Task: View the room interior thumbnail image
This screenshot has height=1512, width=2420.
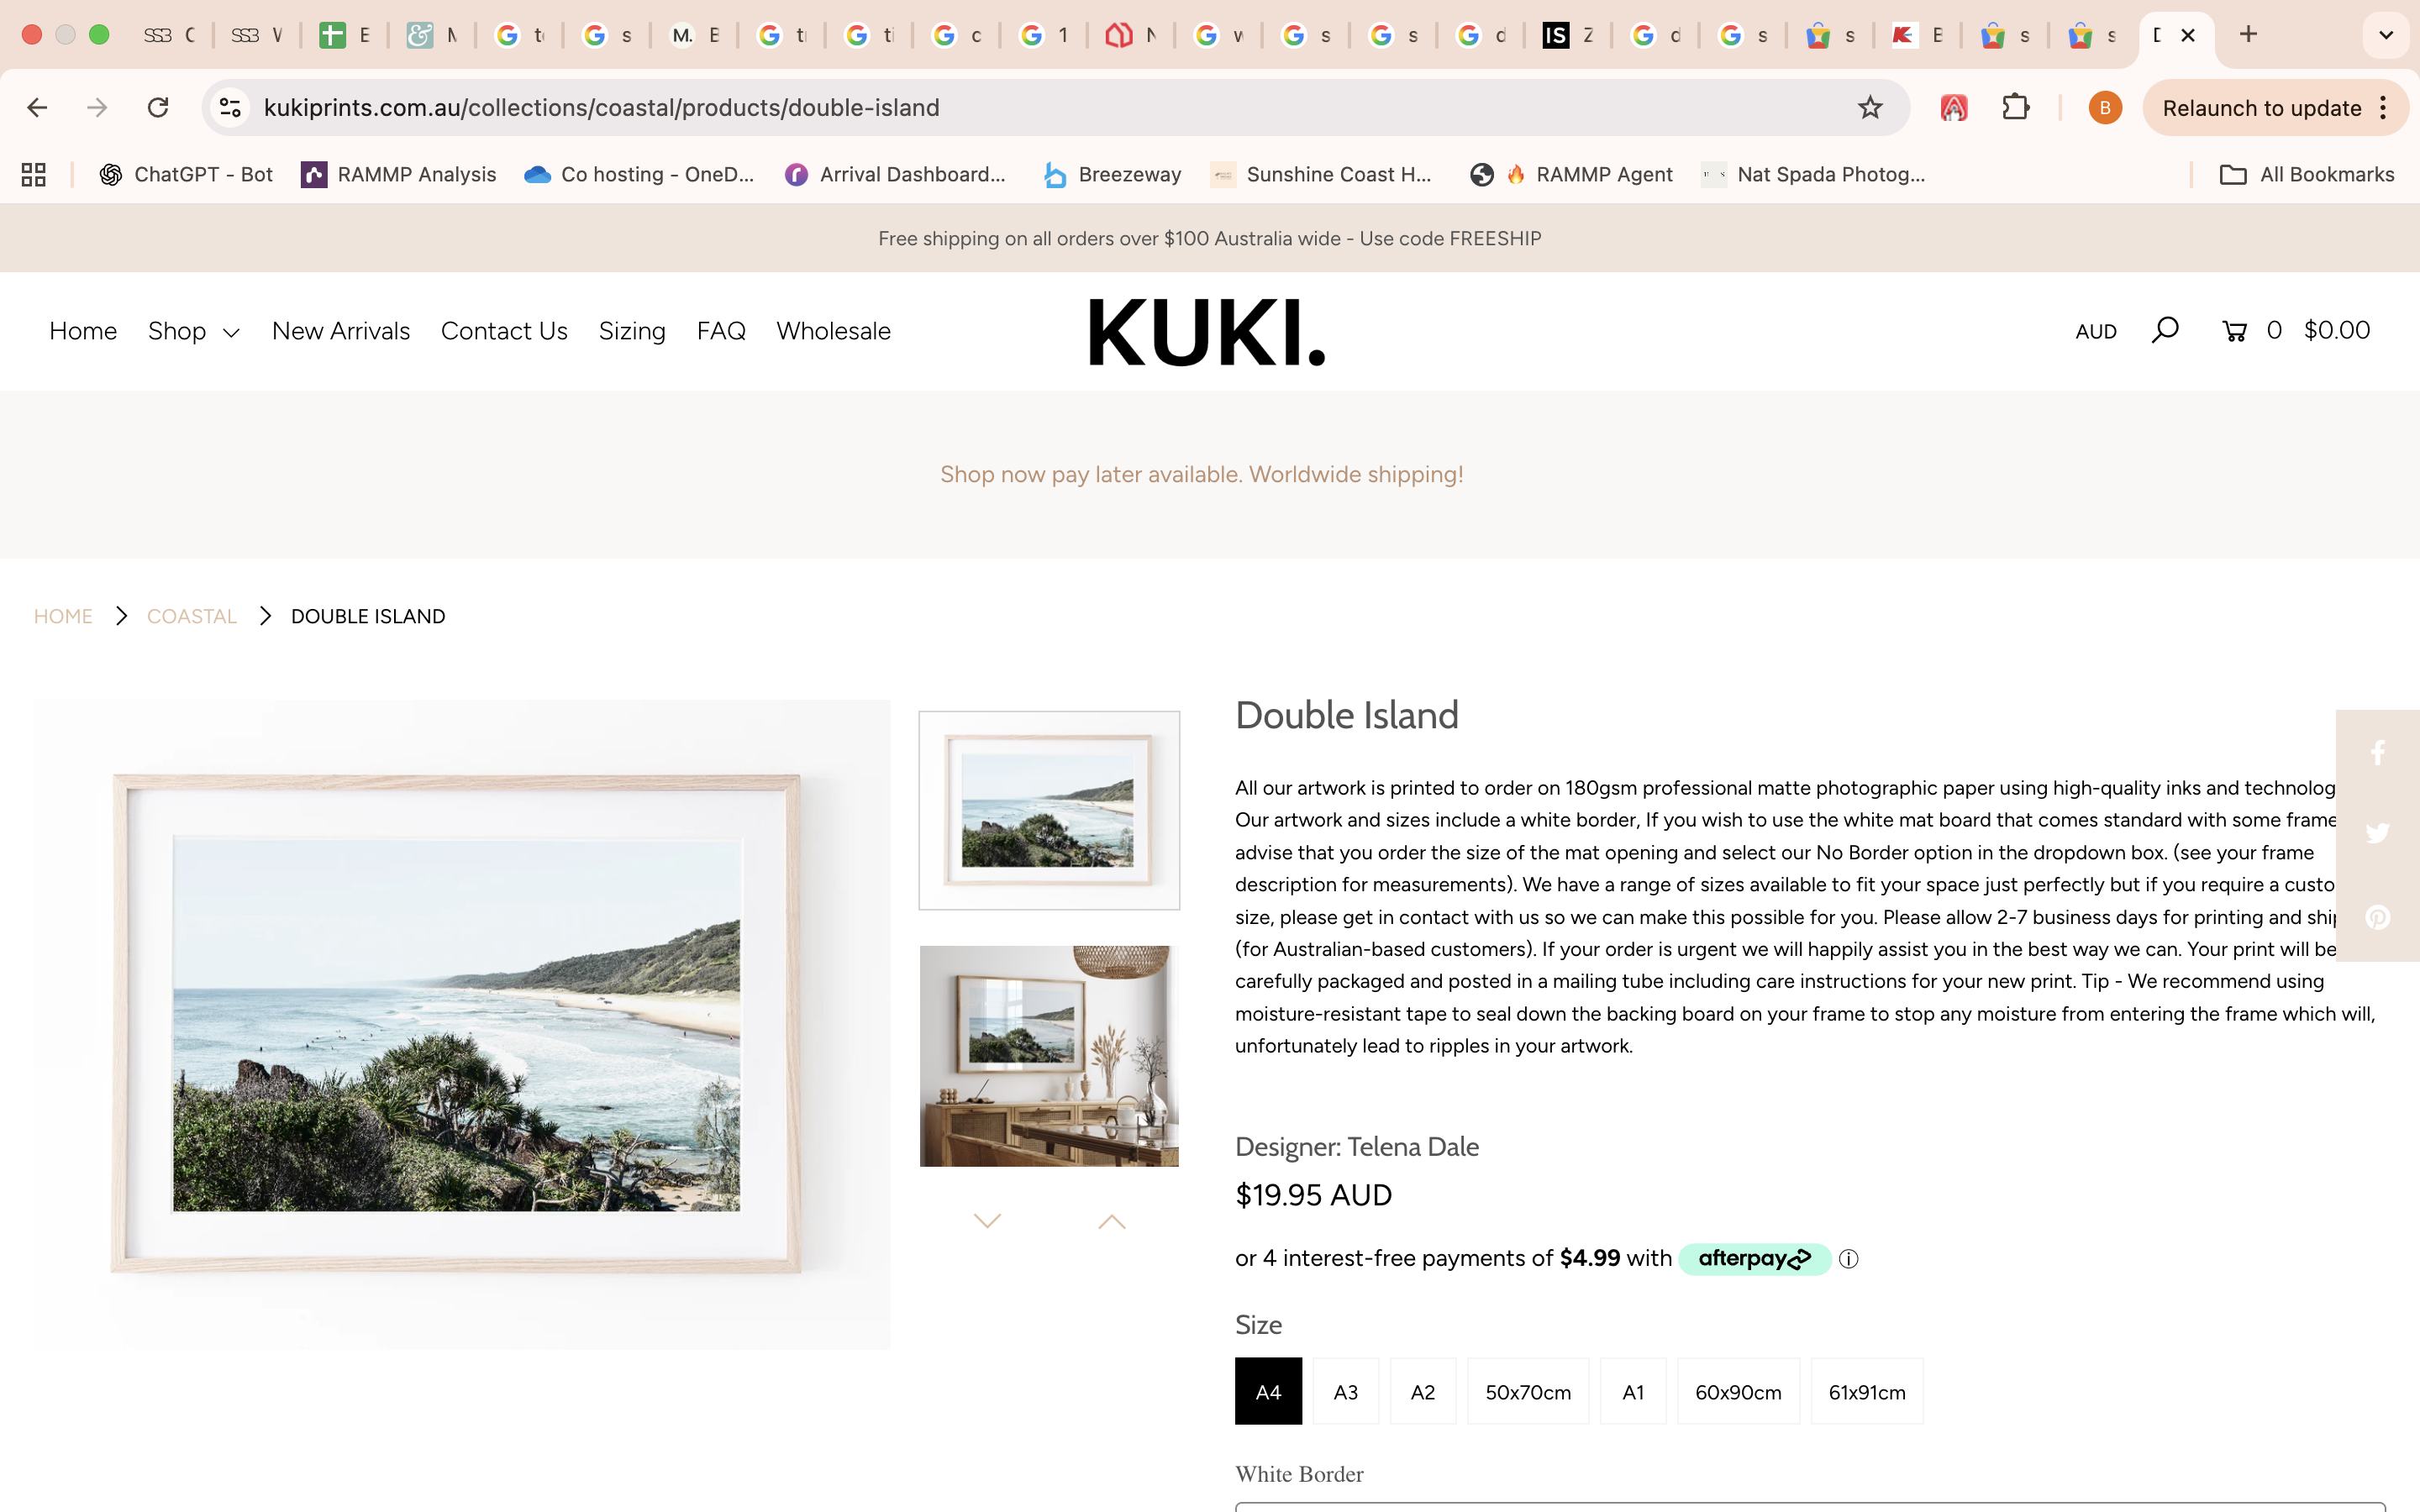Action: (1049, 1056)
